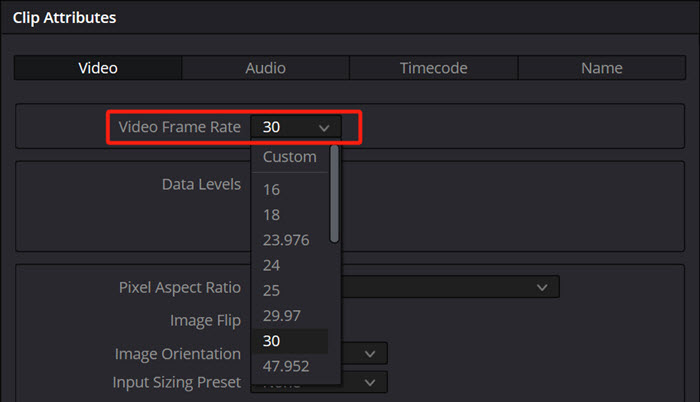Select 18 fps in frame rate list
Image resolution: width=700 pixels, height=402 pixels.
tap(290, 215)
